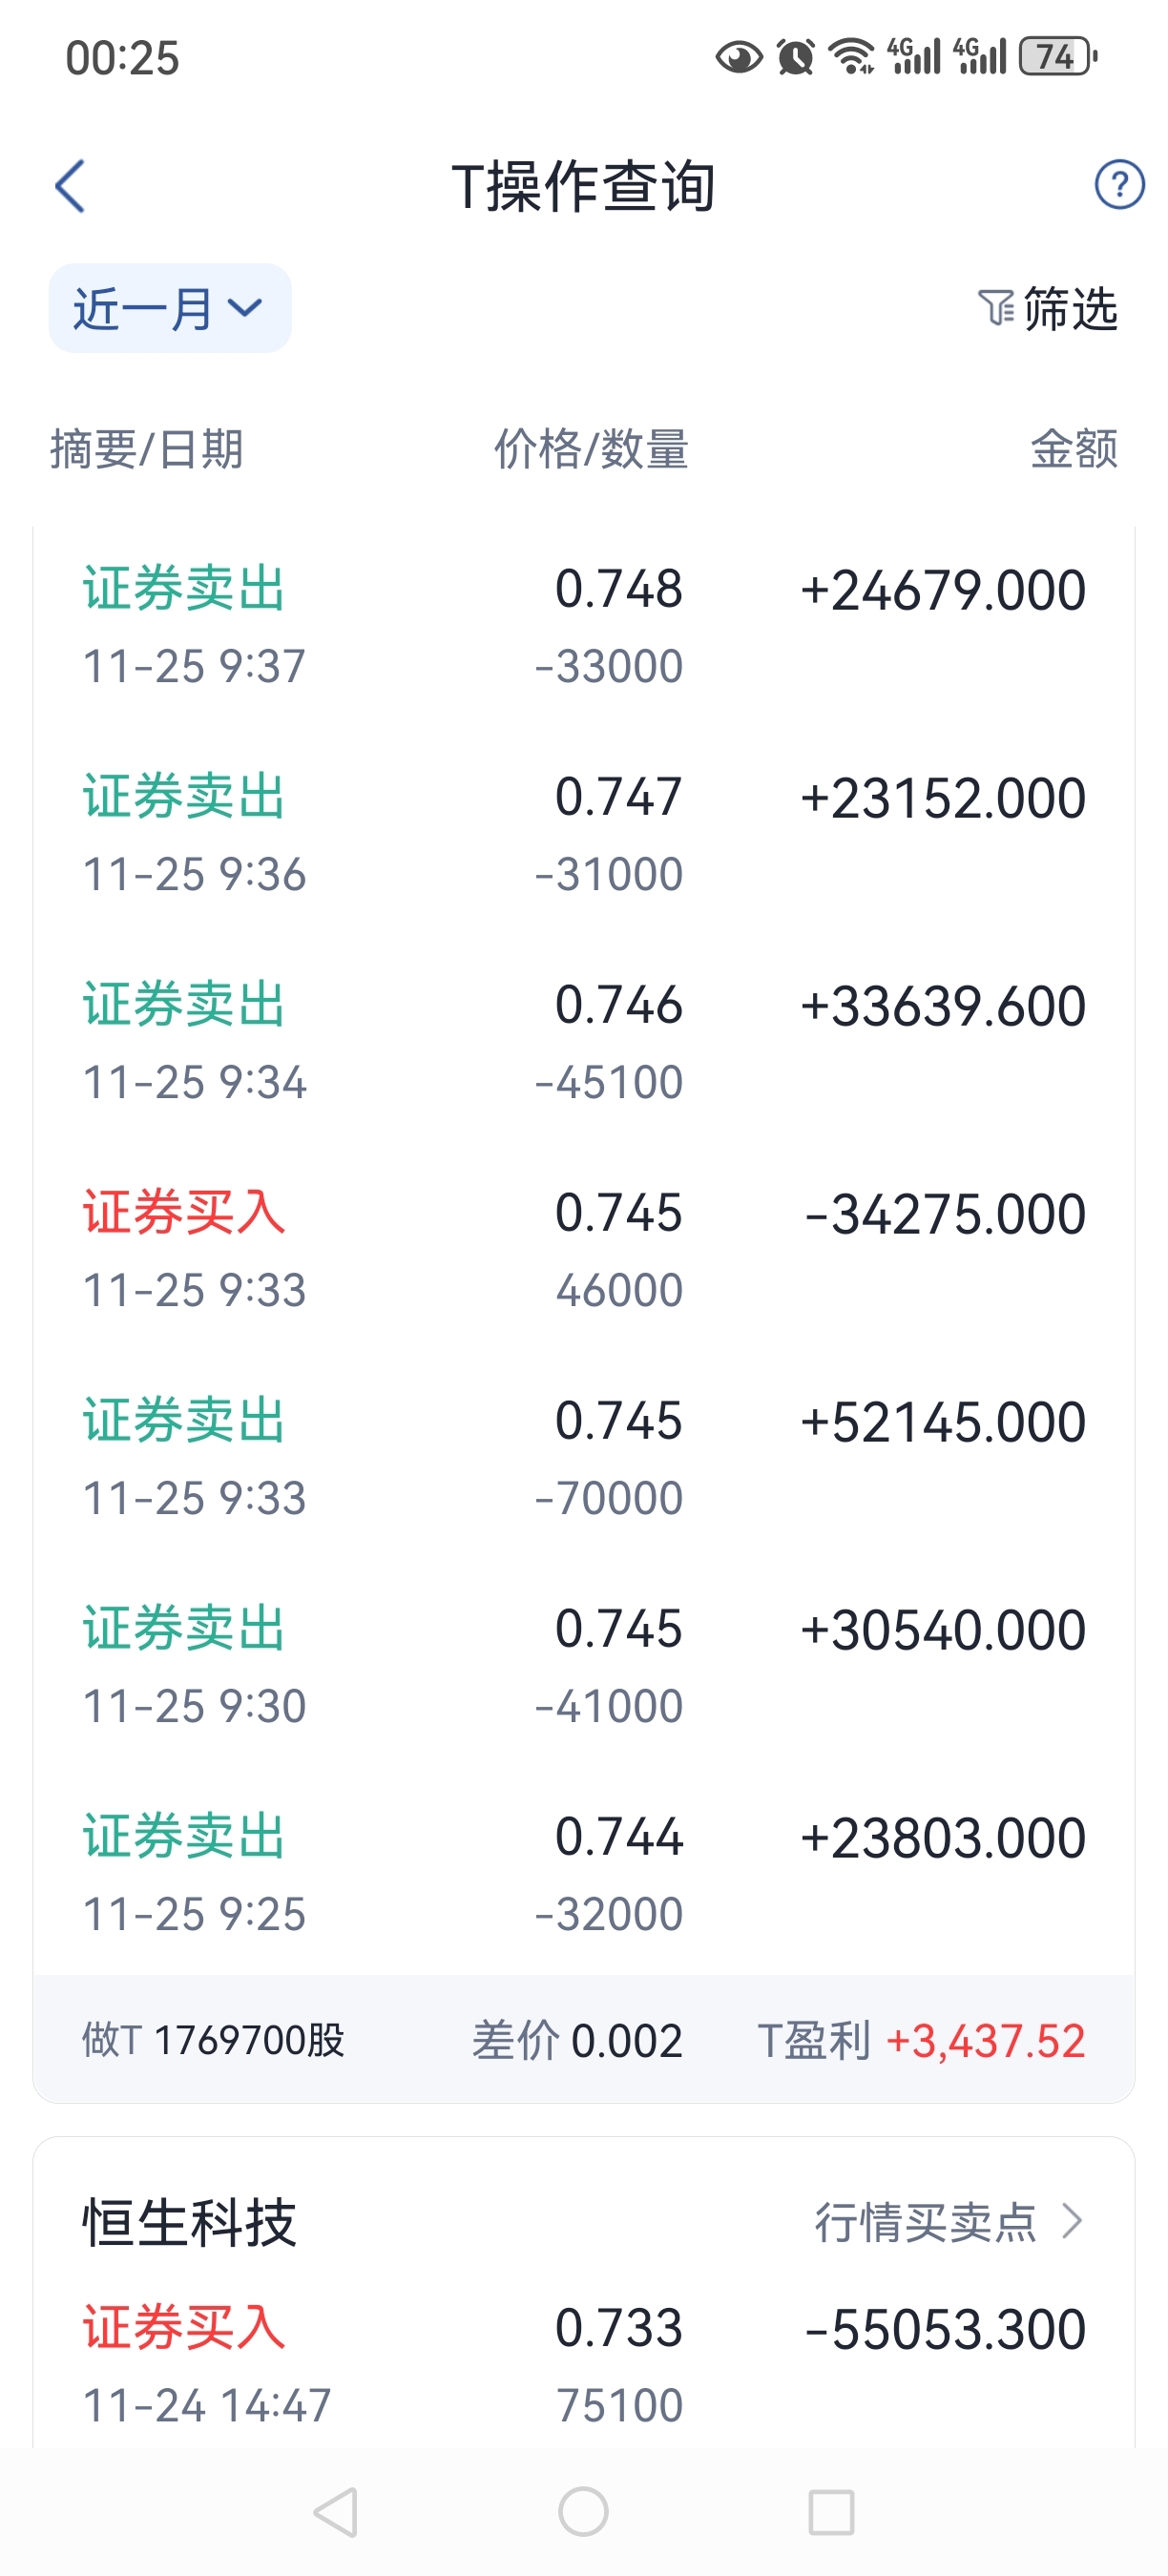Expand 行情买卖点 chevron arrow
Screen dimensions: 1168x2576
pyautogui.click(x=1073, y=2221)
